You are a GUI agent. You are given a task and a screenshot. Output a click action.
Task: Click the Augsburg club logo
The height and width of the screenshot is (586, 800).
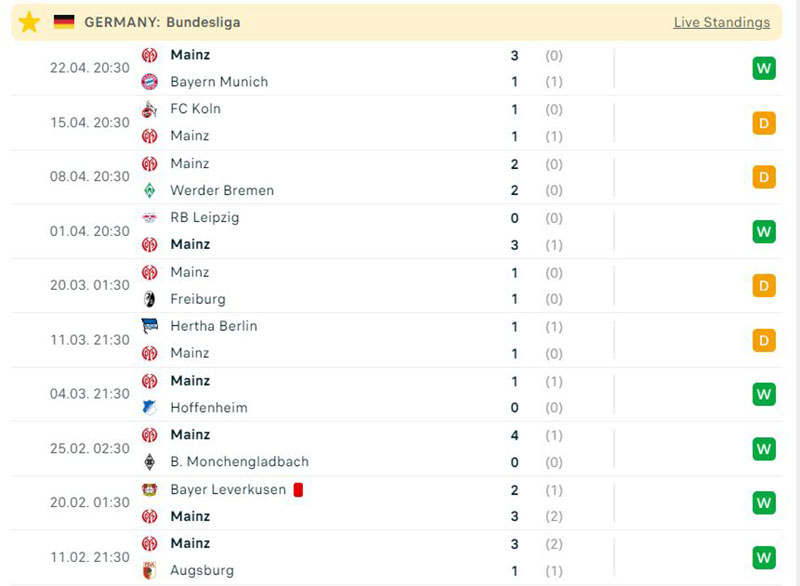pyautogui.click(x=150, y=571)
